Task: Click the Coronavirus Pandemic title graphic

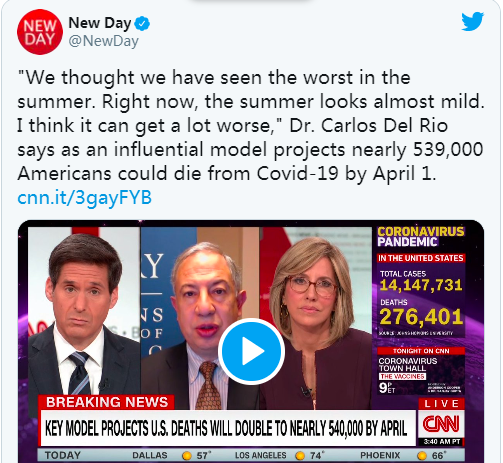Action: click(x=420, y=236)
